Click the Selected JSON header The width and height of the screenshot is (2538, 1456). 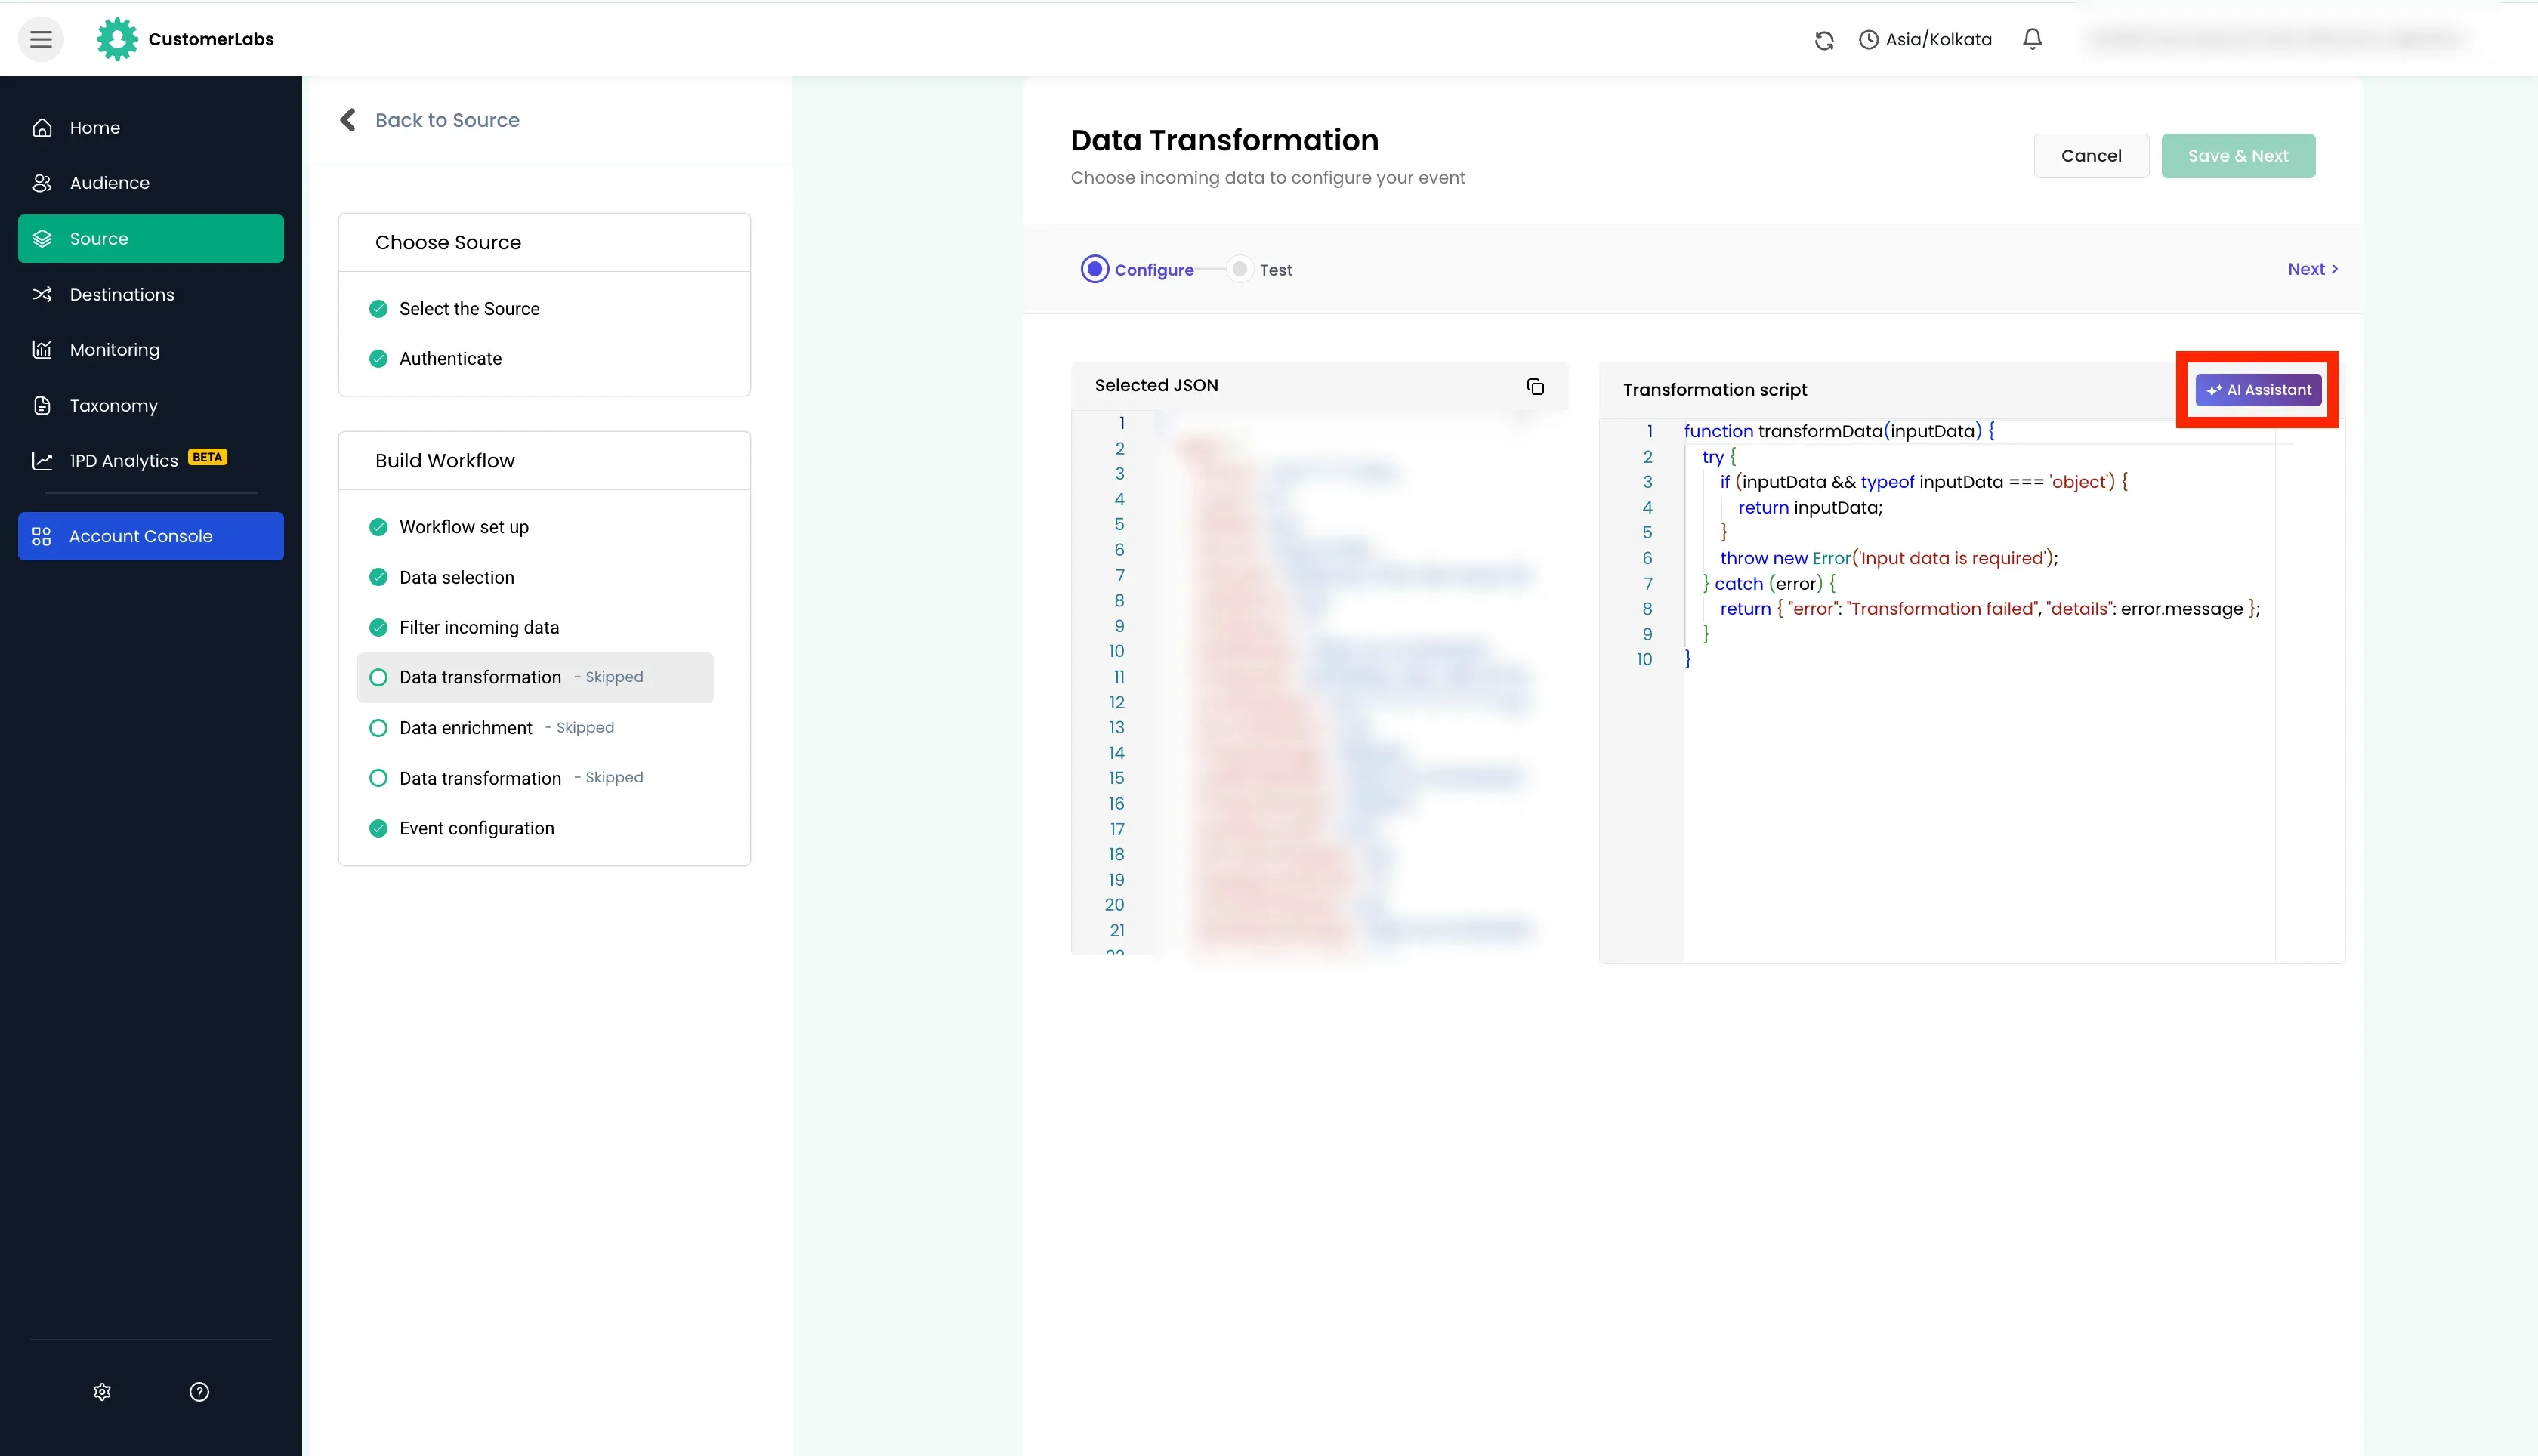click(x=1156, y=386)
